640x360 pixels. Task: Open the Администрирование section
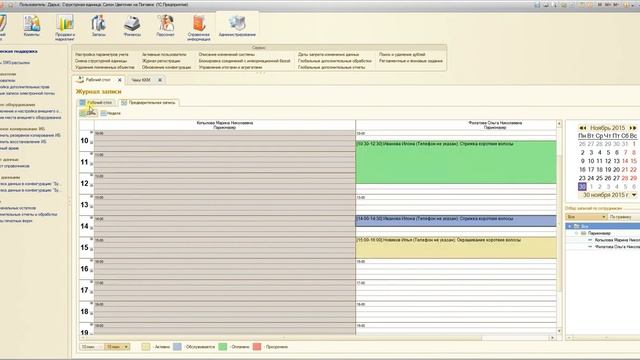tap(237, 26)
